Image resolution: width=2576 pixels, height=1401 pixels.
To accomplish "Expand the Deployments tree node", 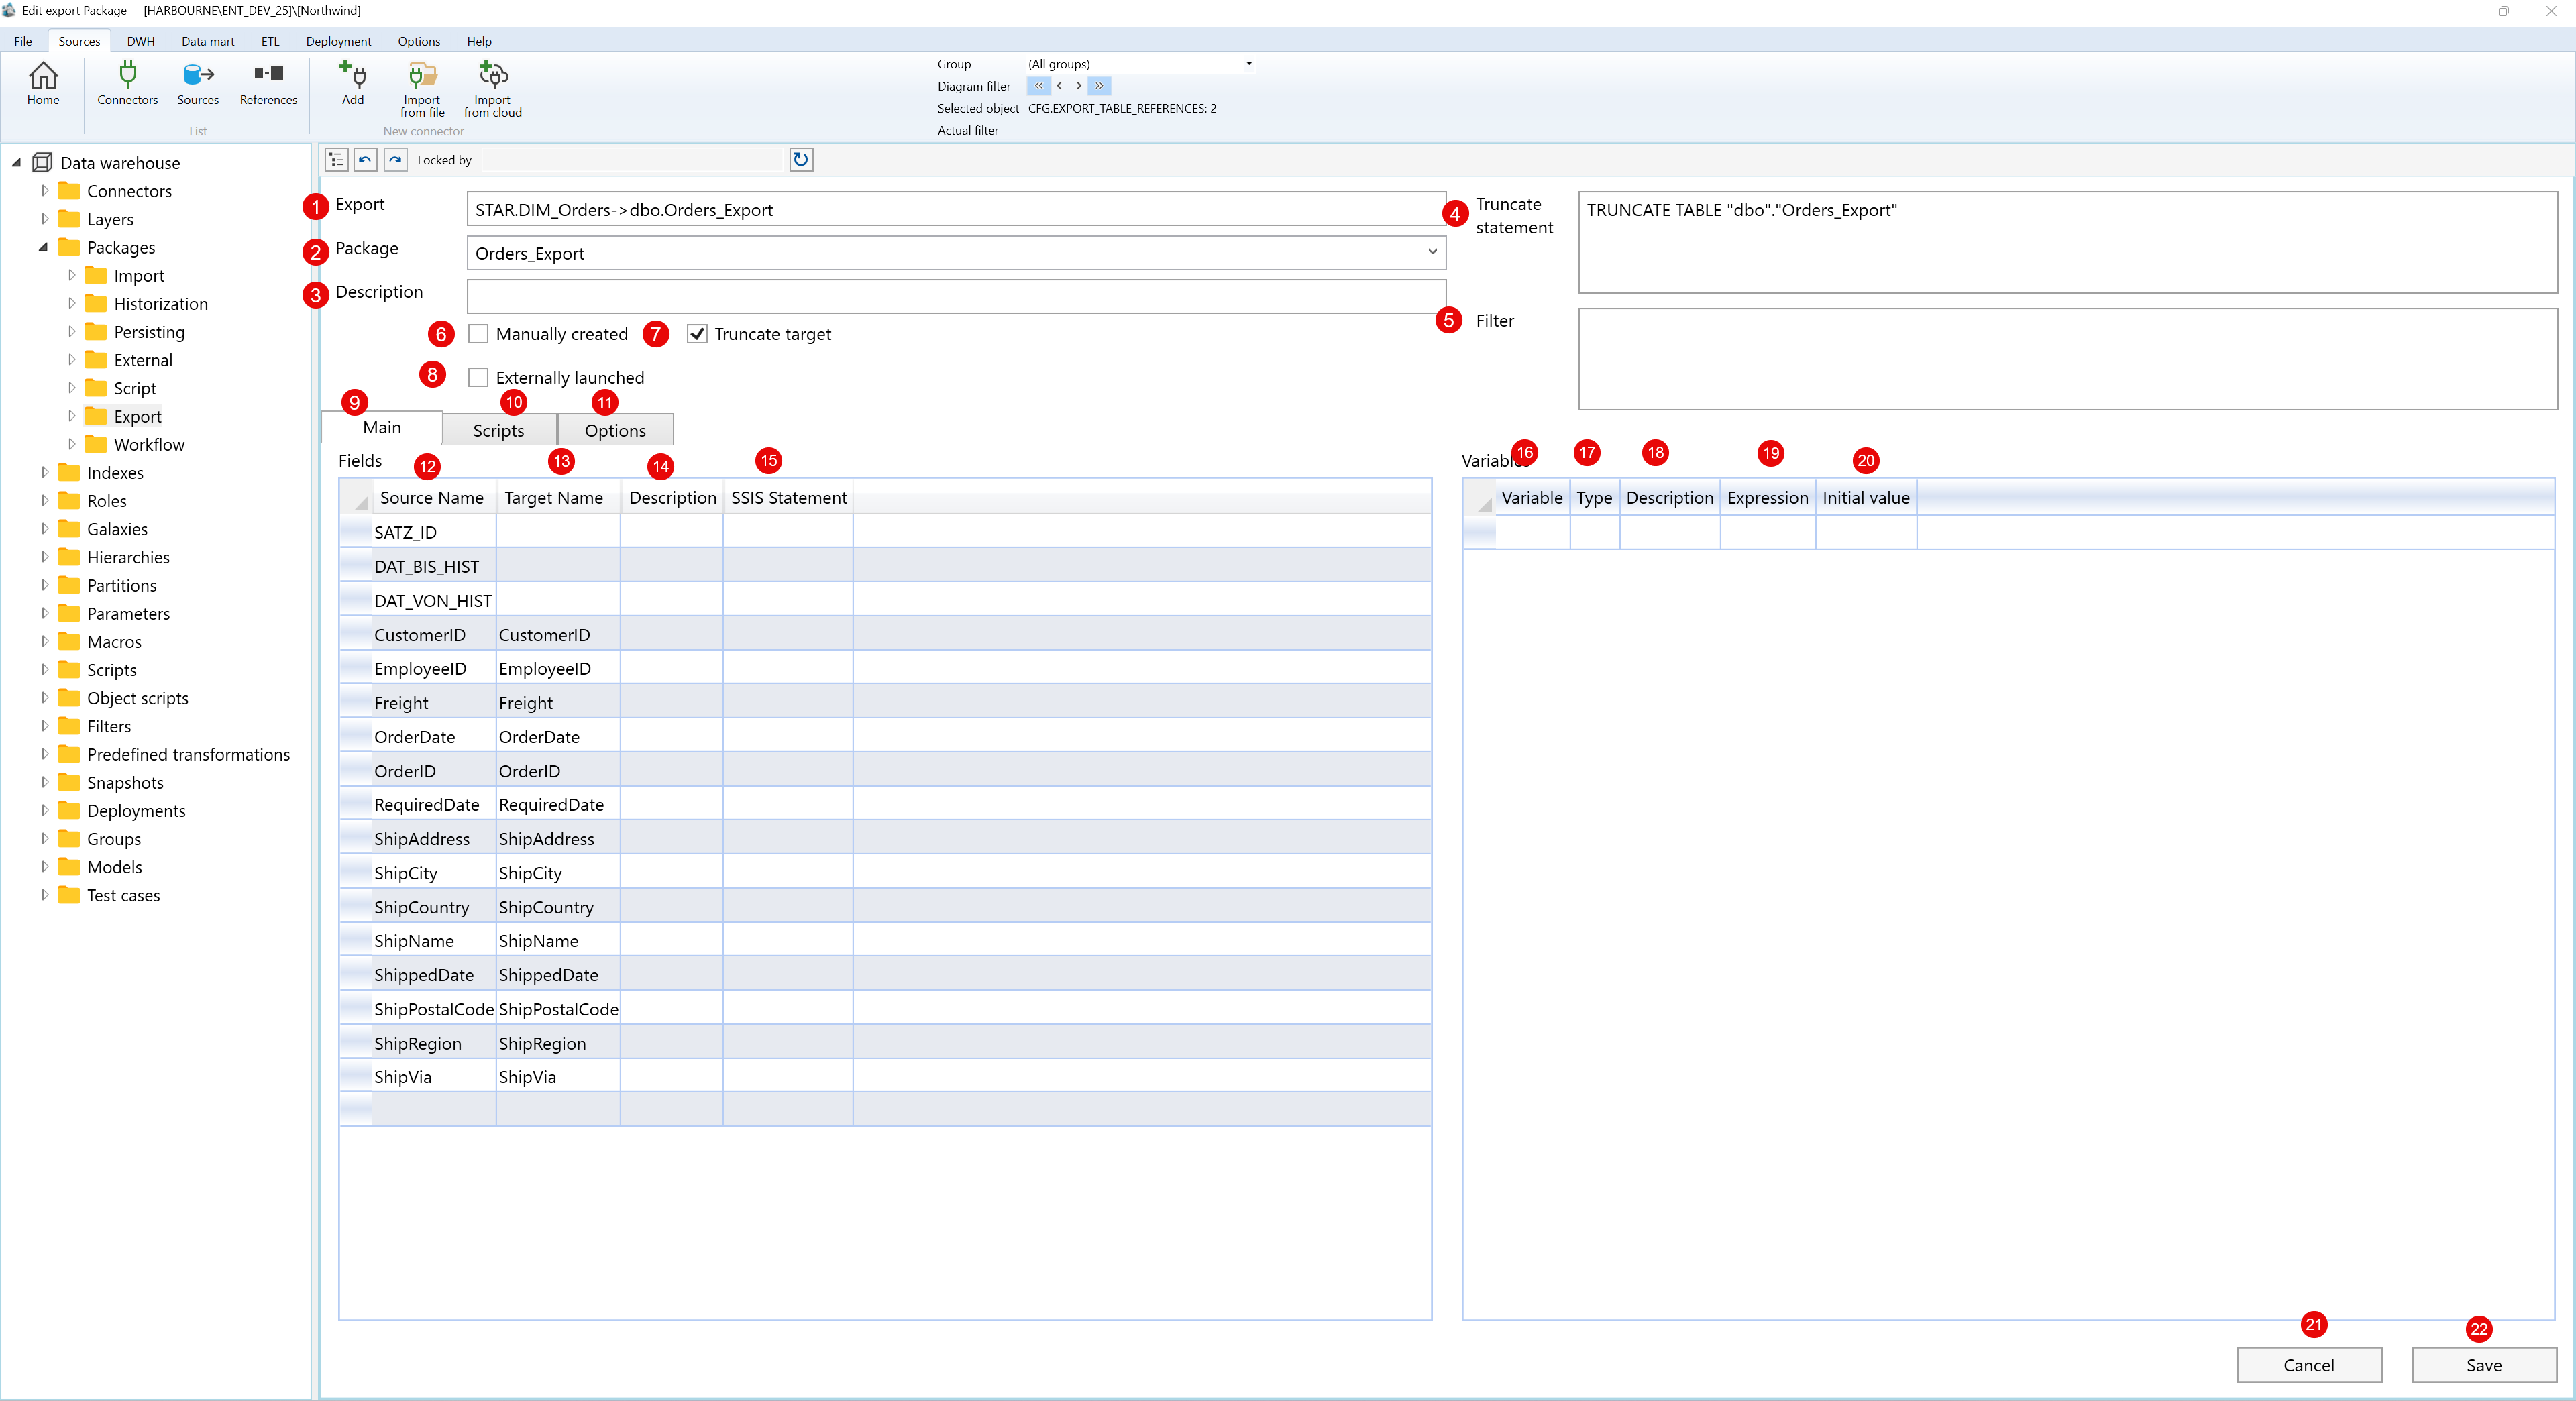I will [x=44, y=810].
